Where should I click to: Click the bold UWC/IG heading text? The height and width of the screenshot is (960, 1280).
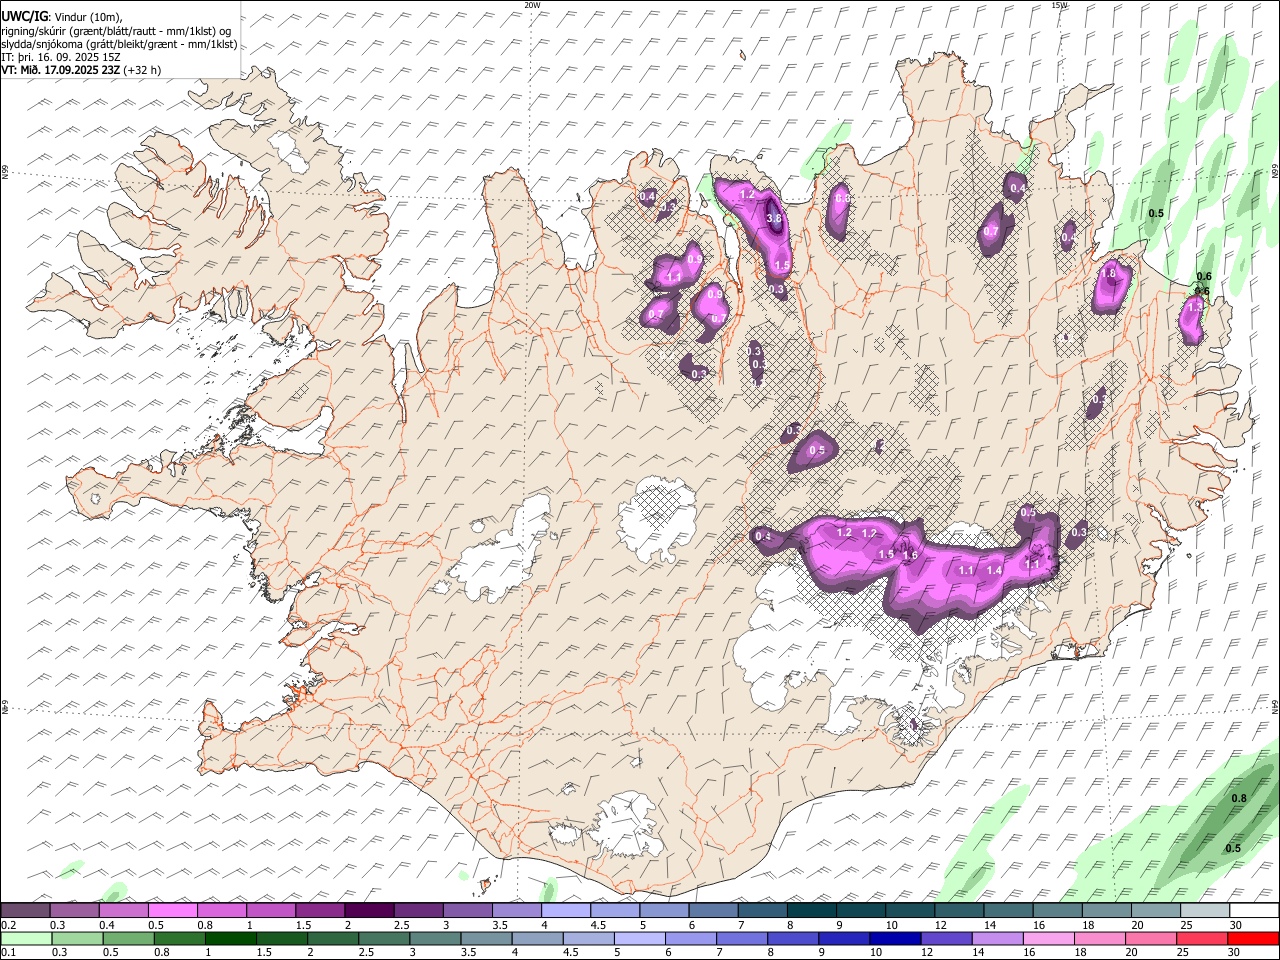[23, 17]
